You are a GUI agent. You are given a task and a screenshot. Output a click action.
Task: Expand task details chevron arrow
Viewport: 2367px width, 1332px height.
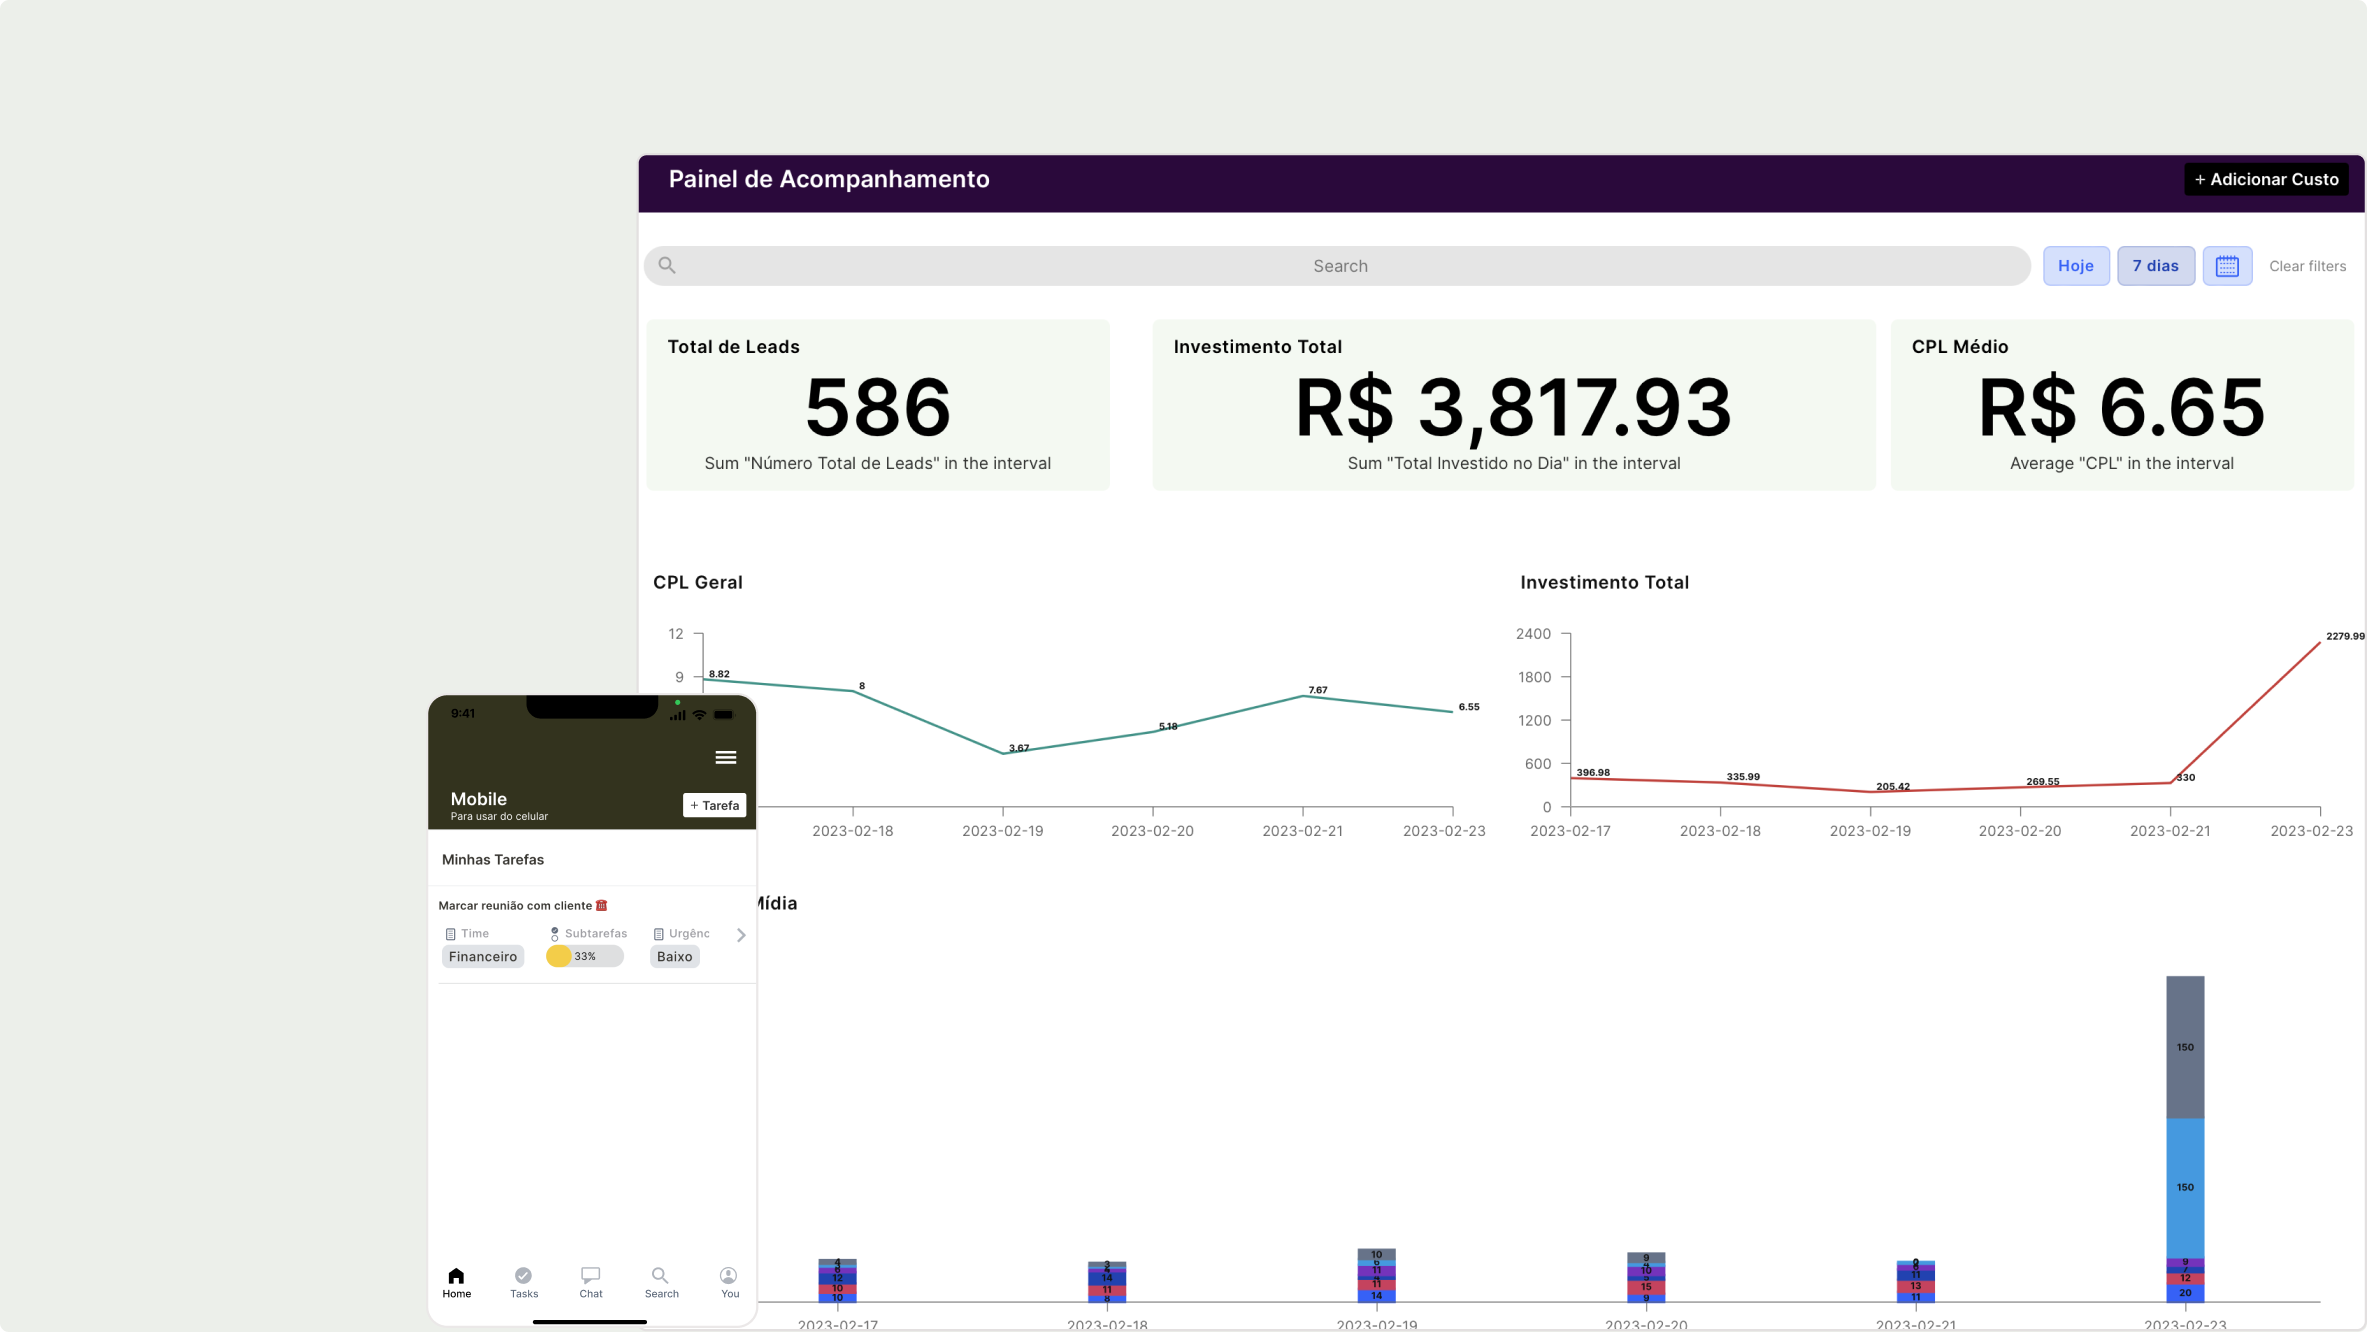(741, 936)
